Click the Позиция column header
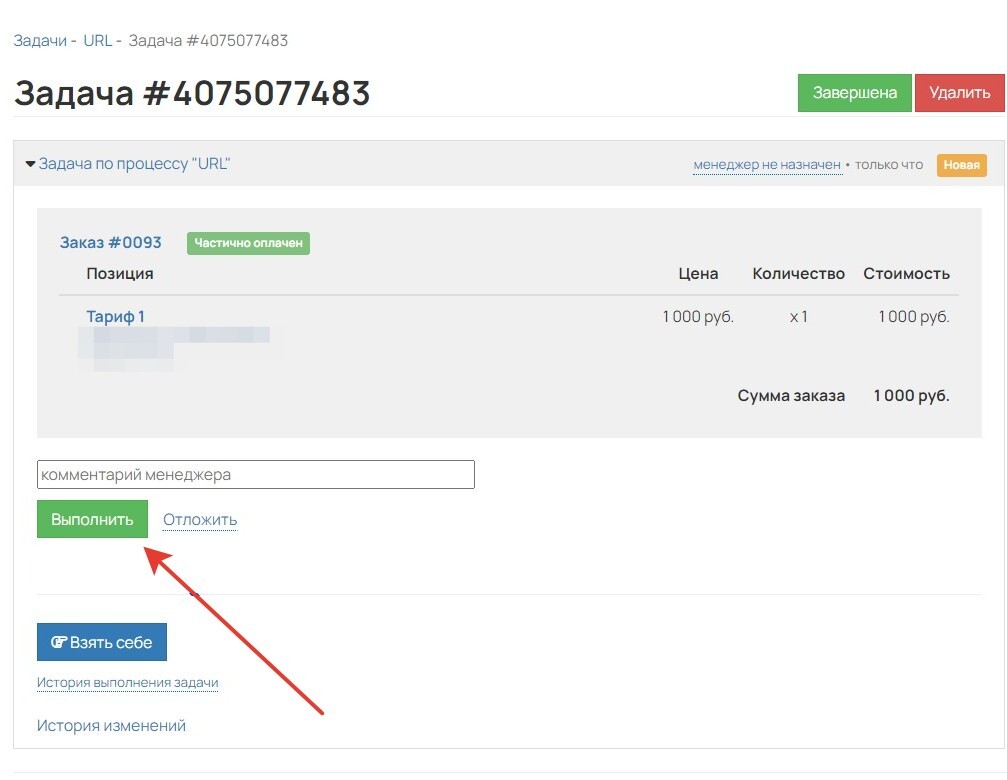Screen dimensions: 1007x780 tap(119, 274)
